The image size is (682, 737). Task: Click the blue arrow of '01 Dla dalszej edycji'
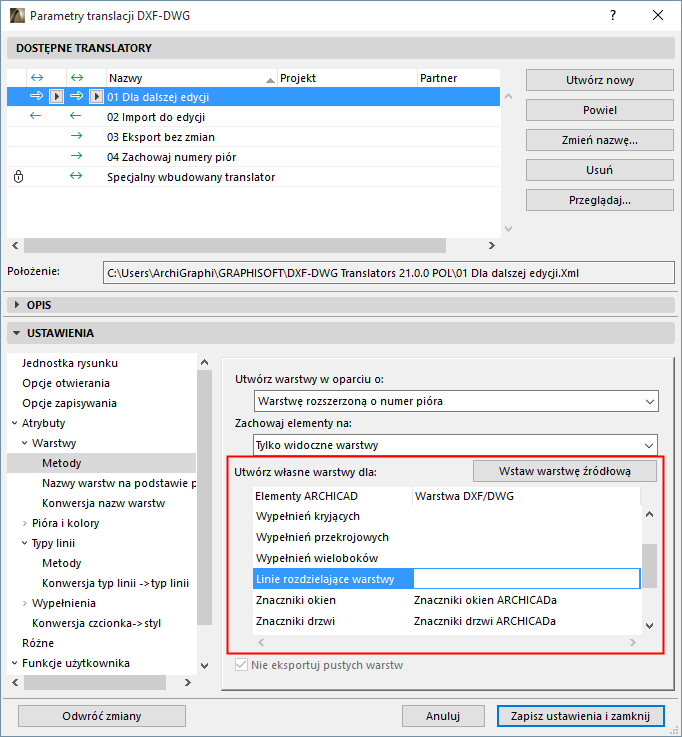[37, 96]
